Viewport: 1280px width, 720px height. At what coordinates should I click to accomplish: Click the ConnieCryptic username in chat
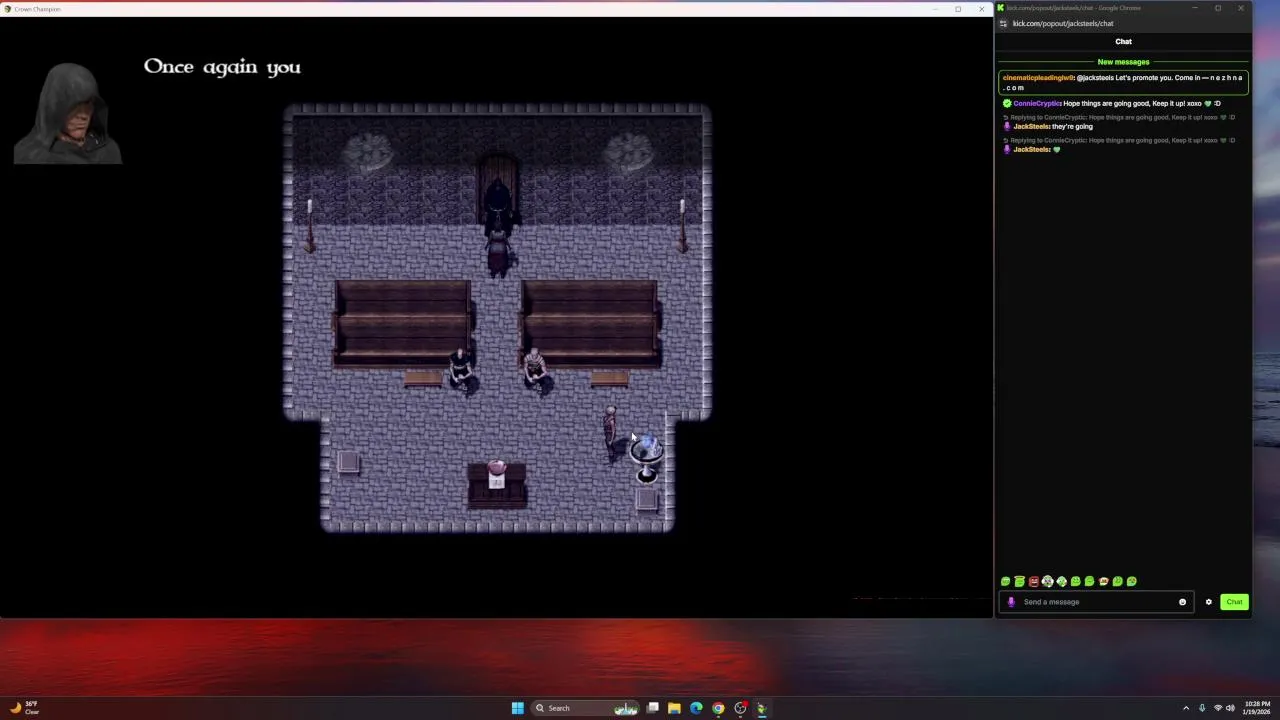1037,103
